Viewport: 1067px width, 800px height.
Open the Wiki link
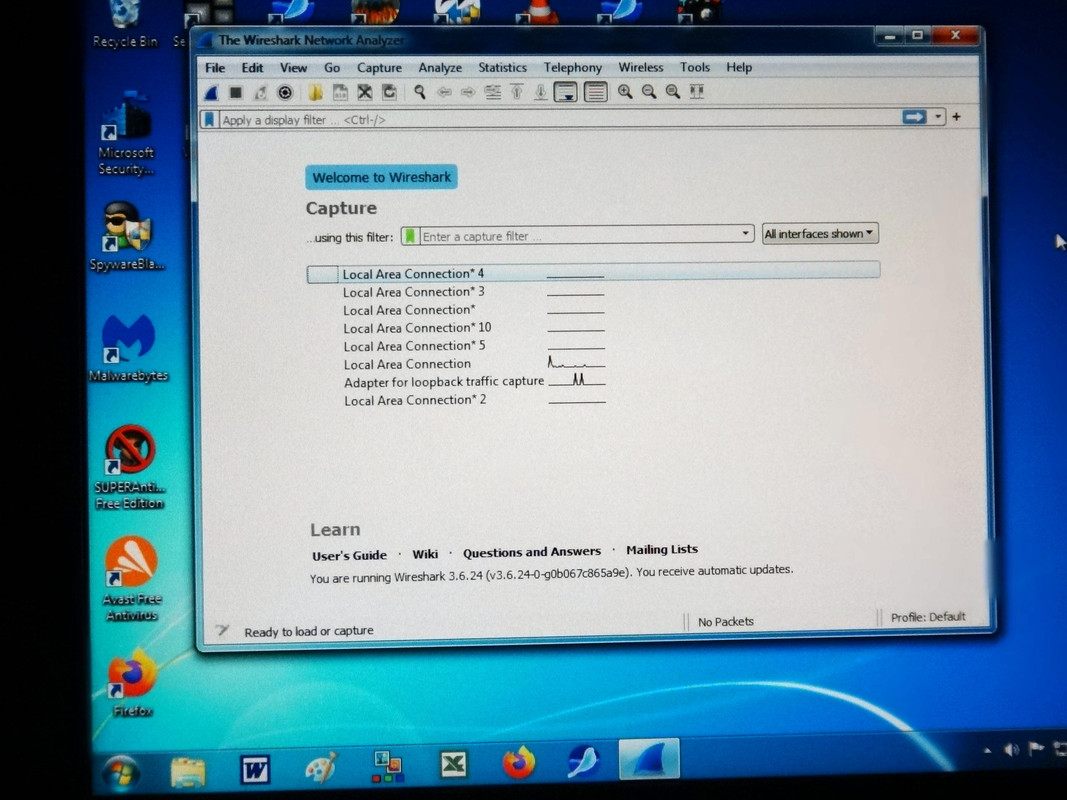click(x=425, y=554)
